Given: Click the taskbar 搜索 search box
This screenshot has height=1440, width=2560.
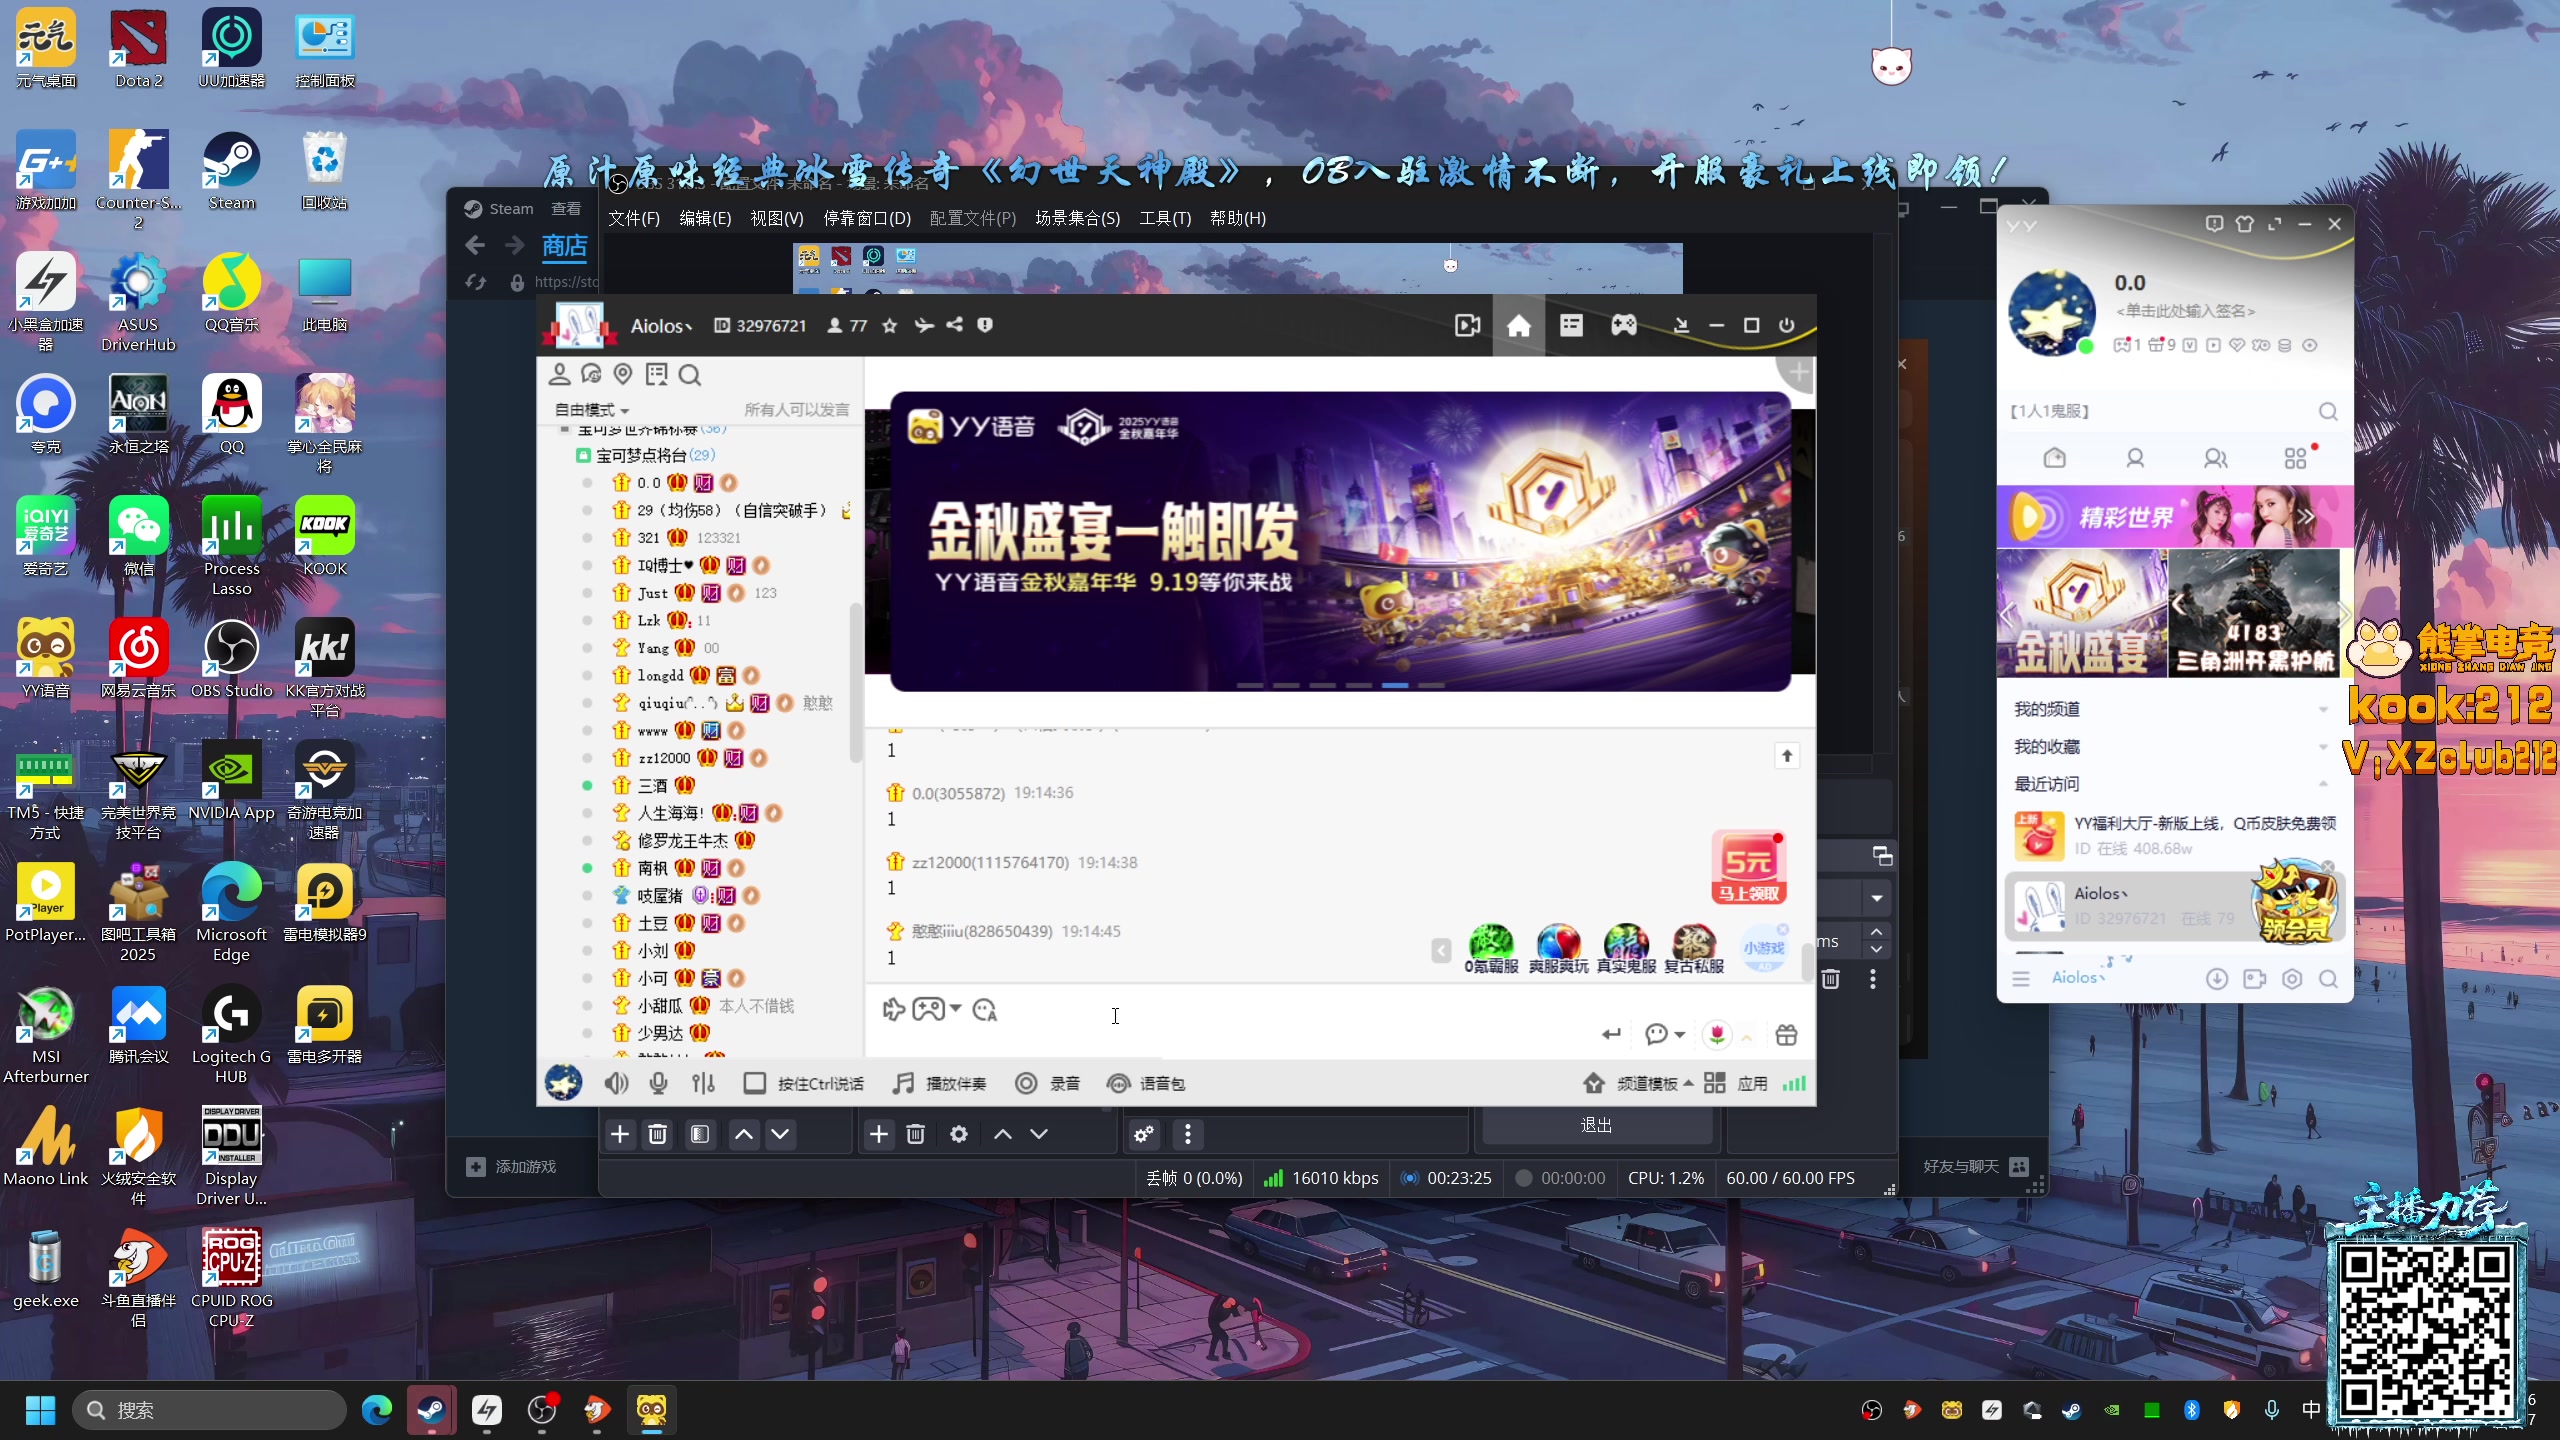Looking at the screenshot, I should click(209, 1410).
